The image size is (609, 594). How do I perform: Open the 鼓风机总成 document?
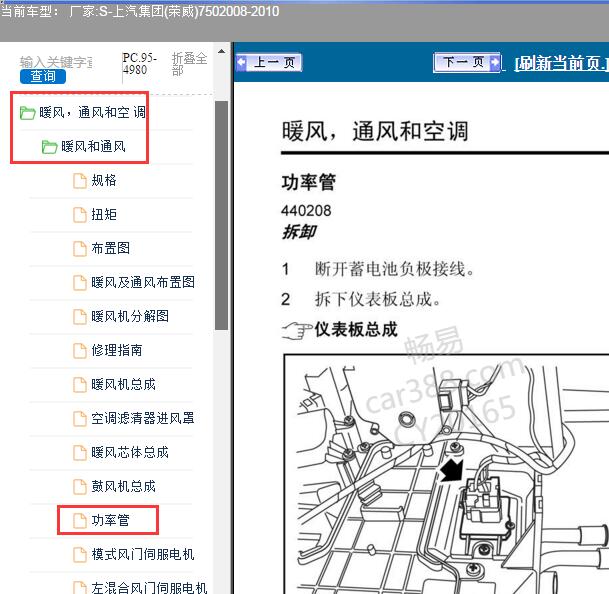point(124,486)
